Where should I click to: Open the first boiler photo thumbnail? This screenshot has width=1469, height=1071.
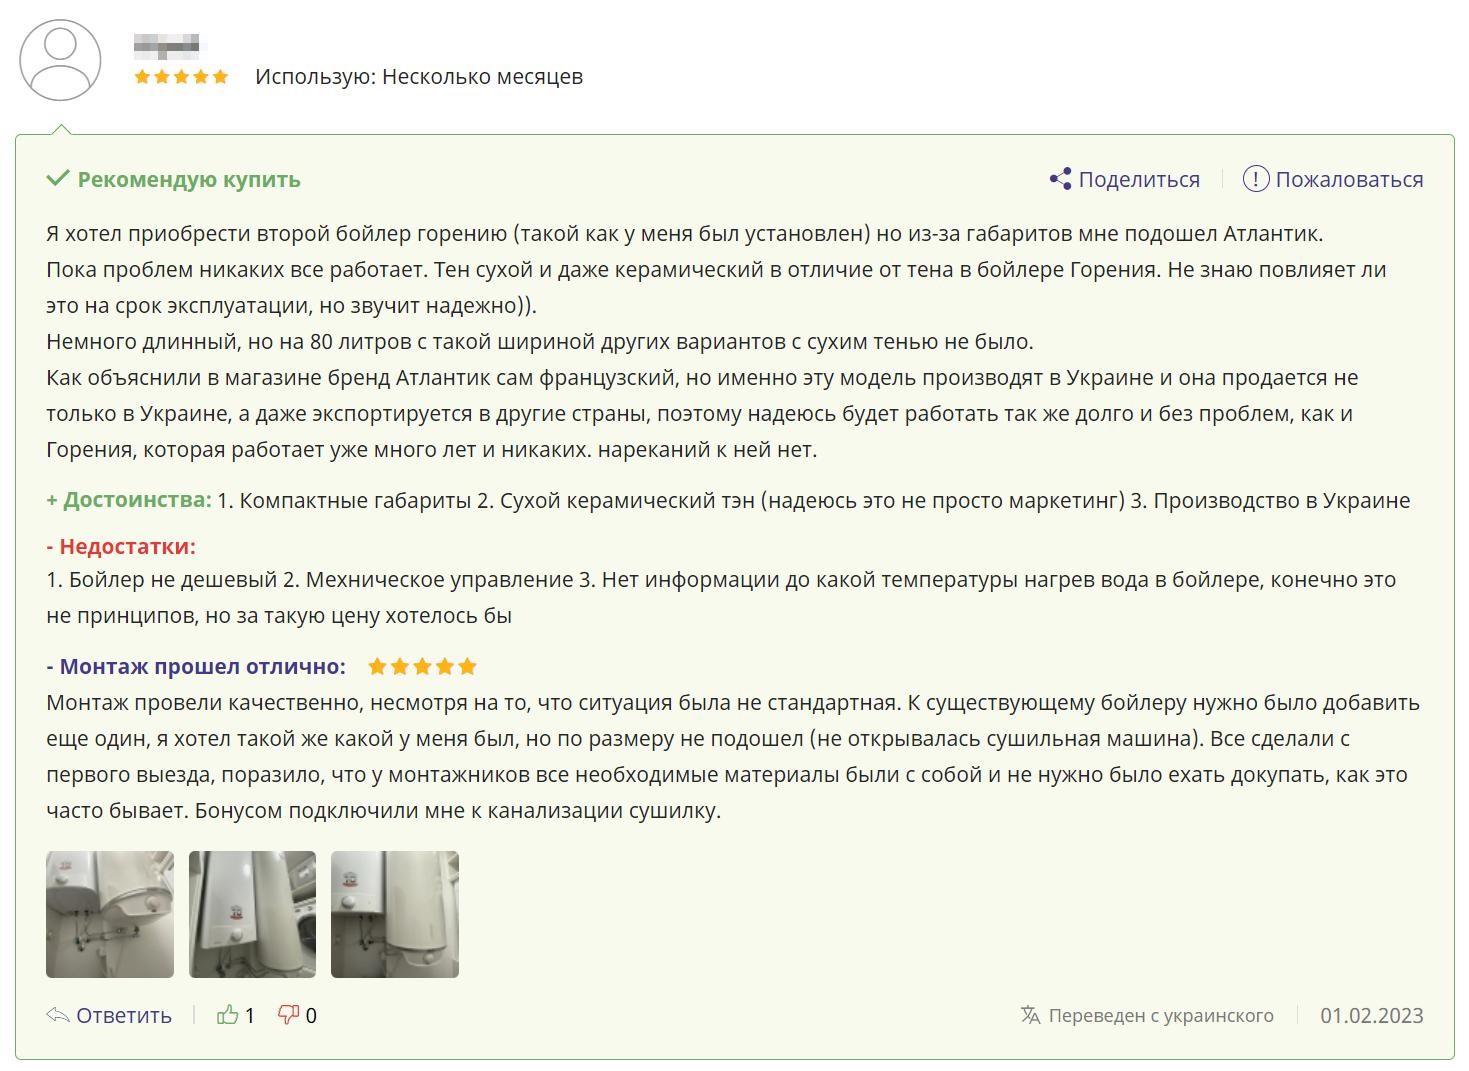click(110, 914)
